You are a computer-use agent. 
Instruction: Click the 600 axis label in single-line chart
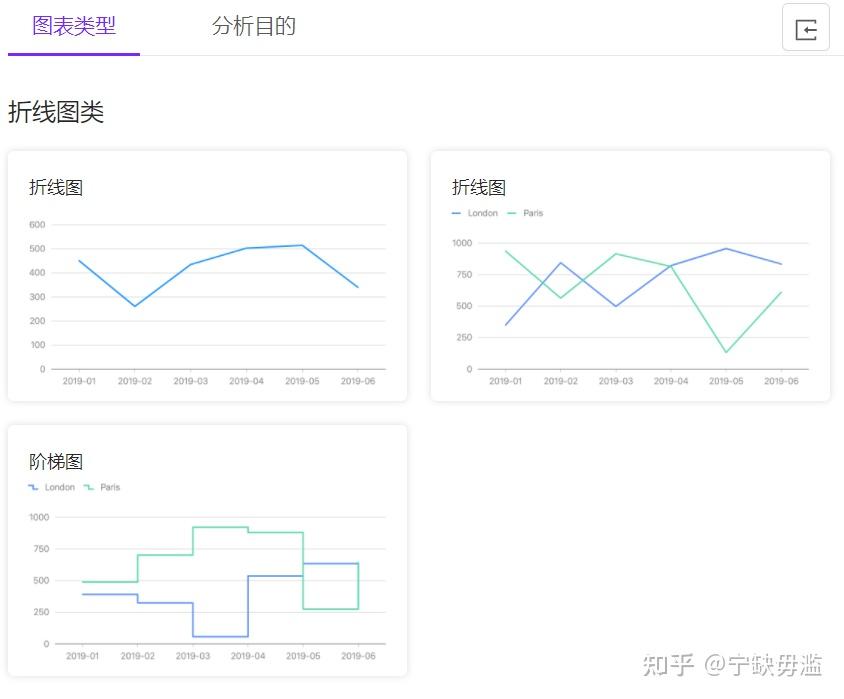tap(37, 225)
